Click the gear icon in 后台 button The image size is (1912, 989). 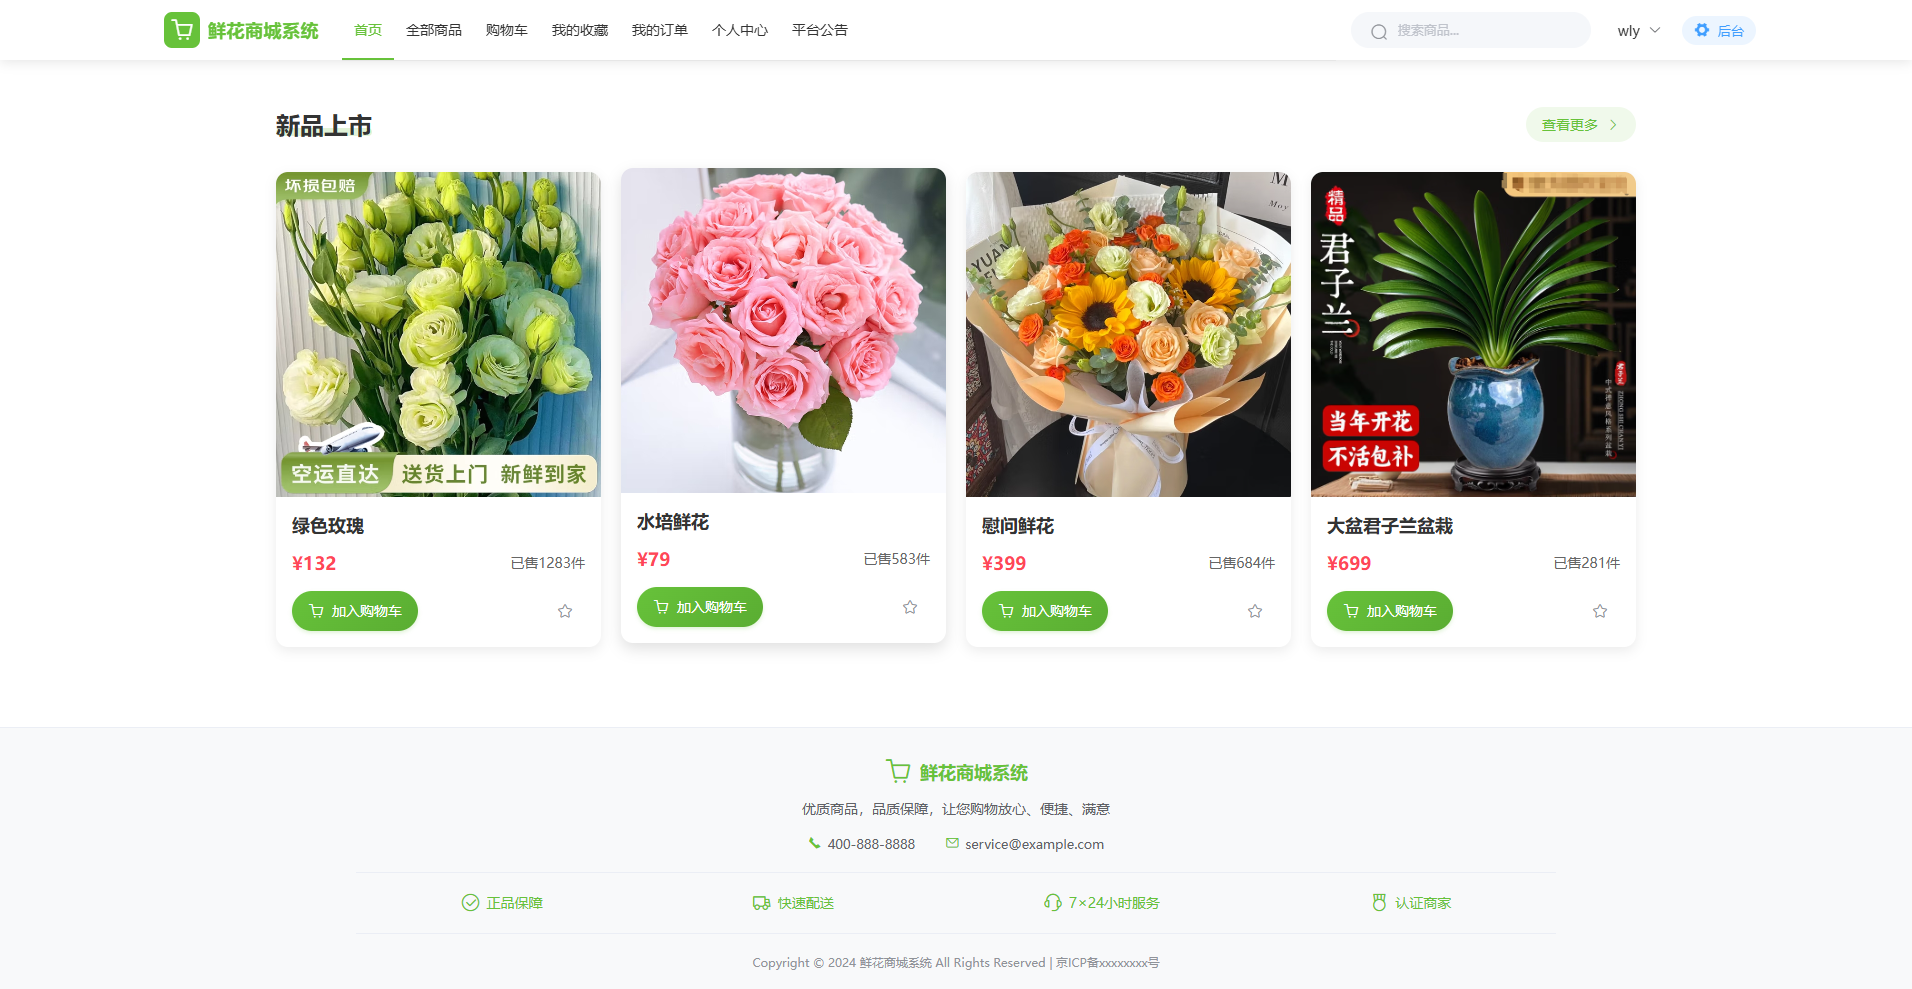(x=1702, y=30)
